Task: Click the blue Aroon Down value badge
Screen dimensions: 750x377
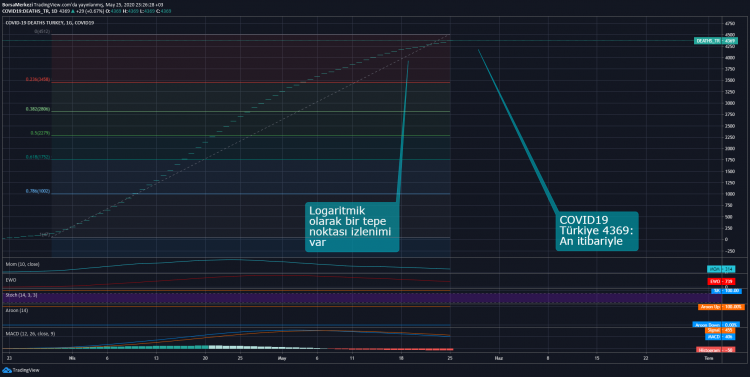Action: tap(716, 325)
